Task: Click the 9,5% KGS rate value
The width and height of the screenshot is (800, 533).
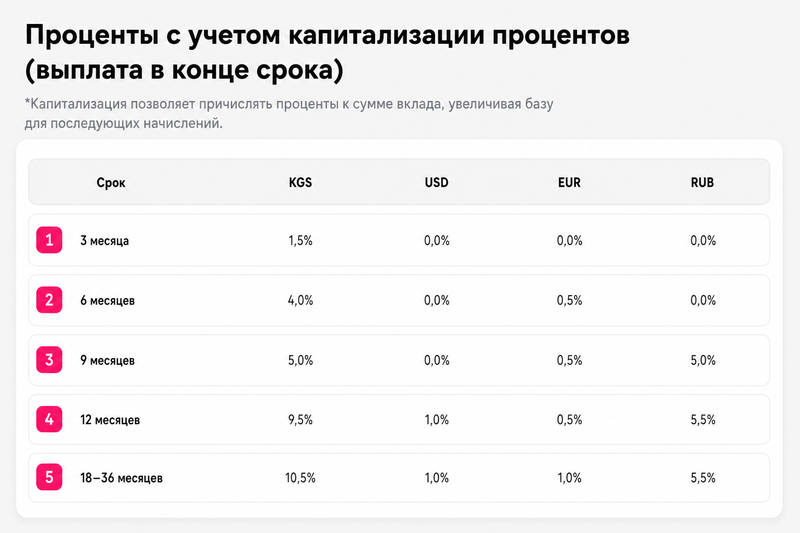Action: [300, 420]
